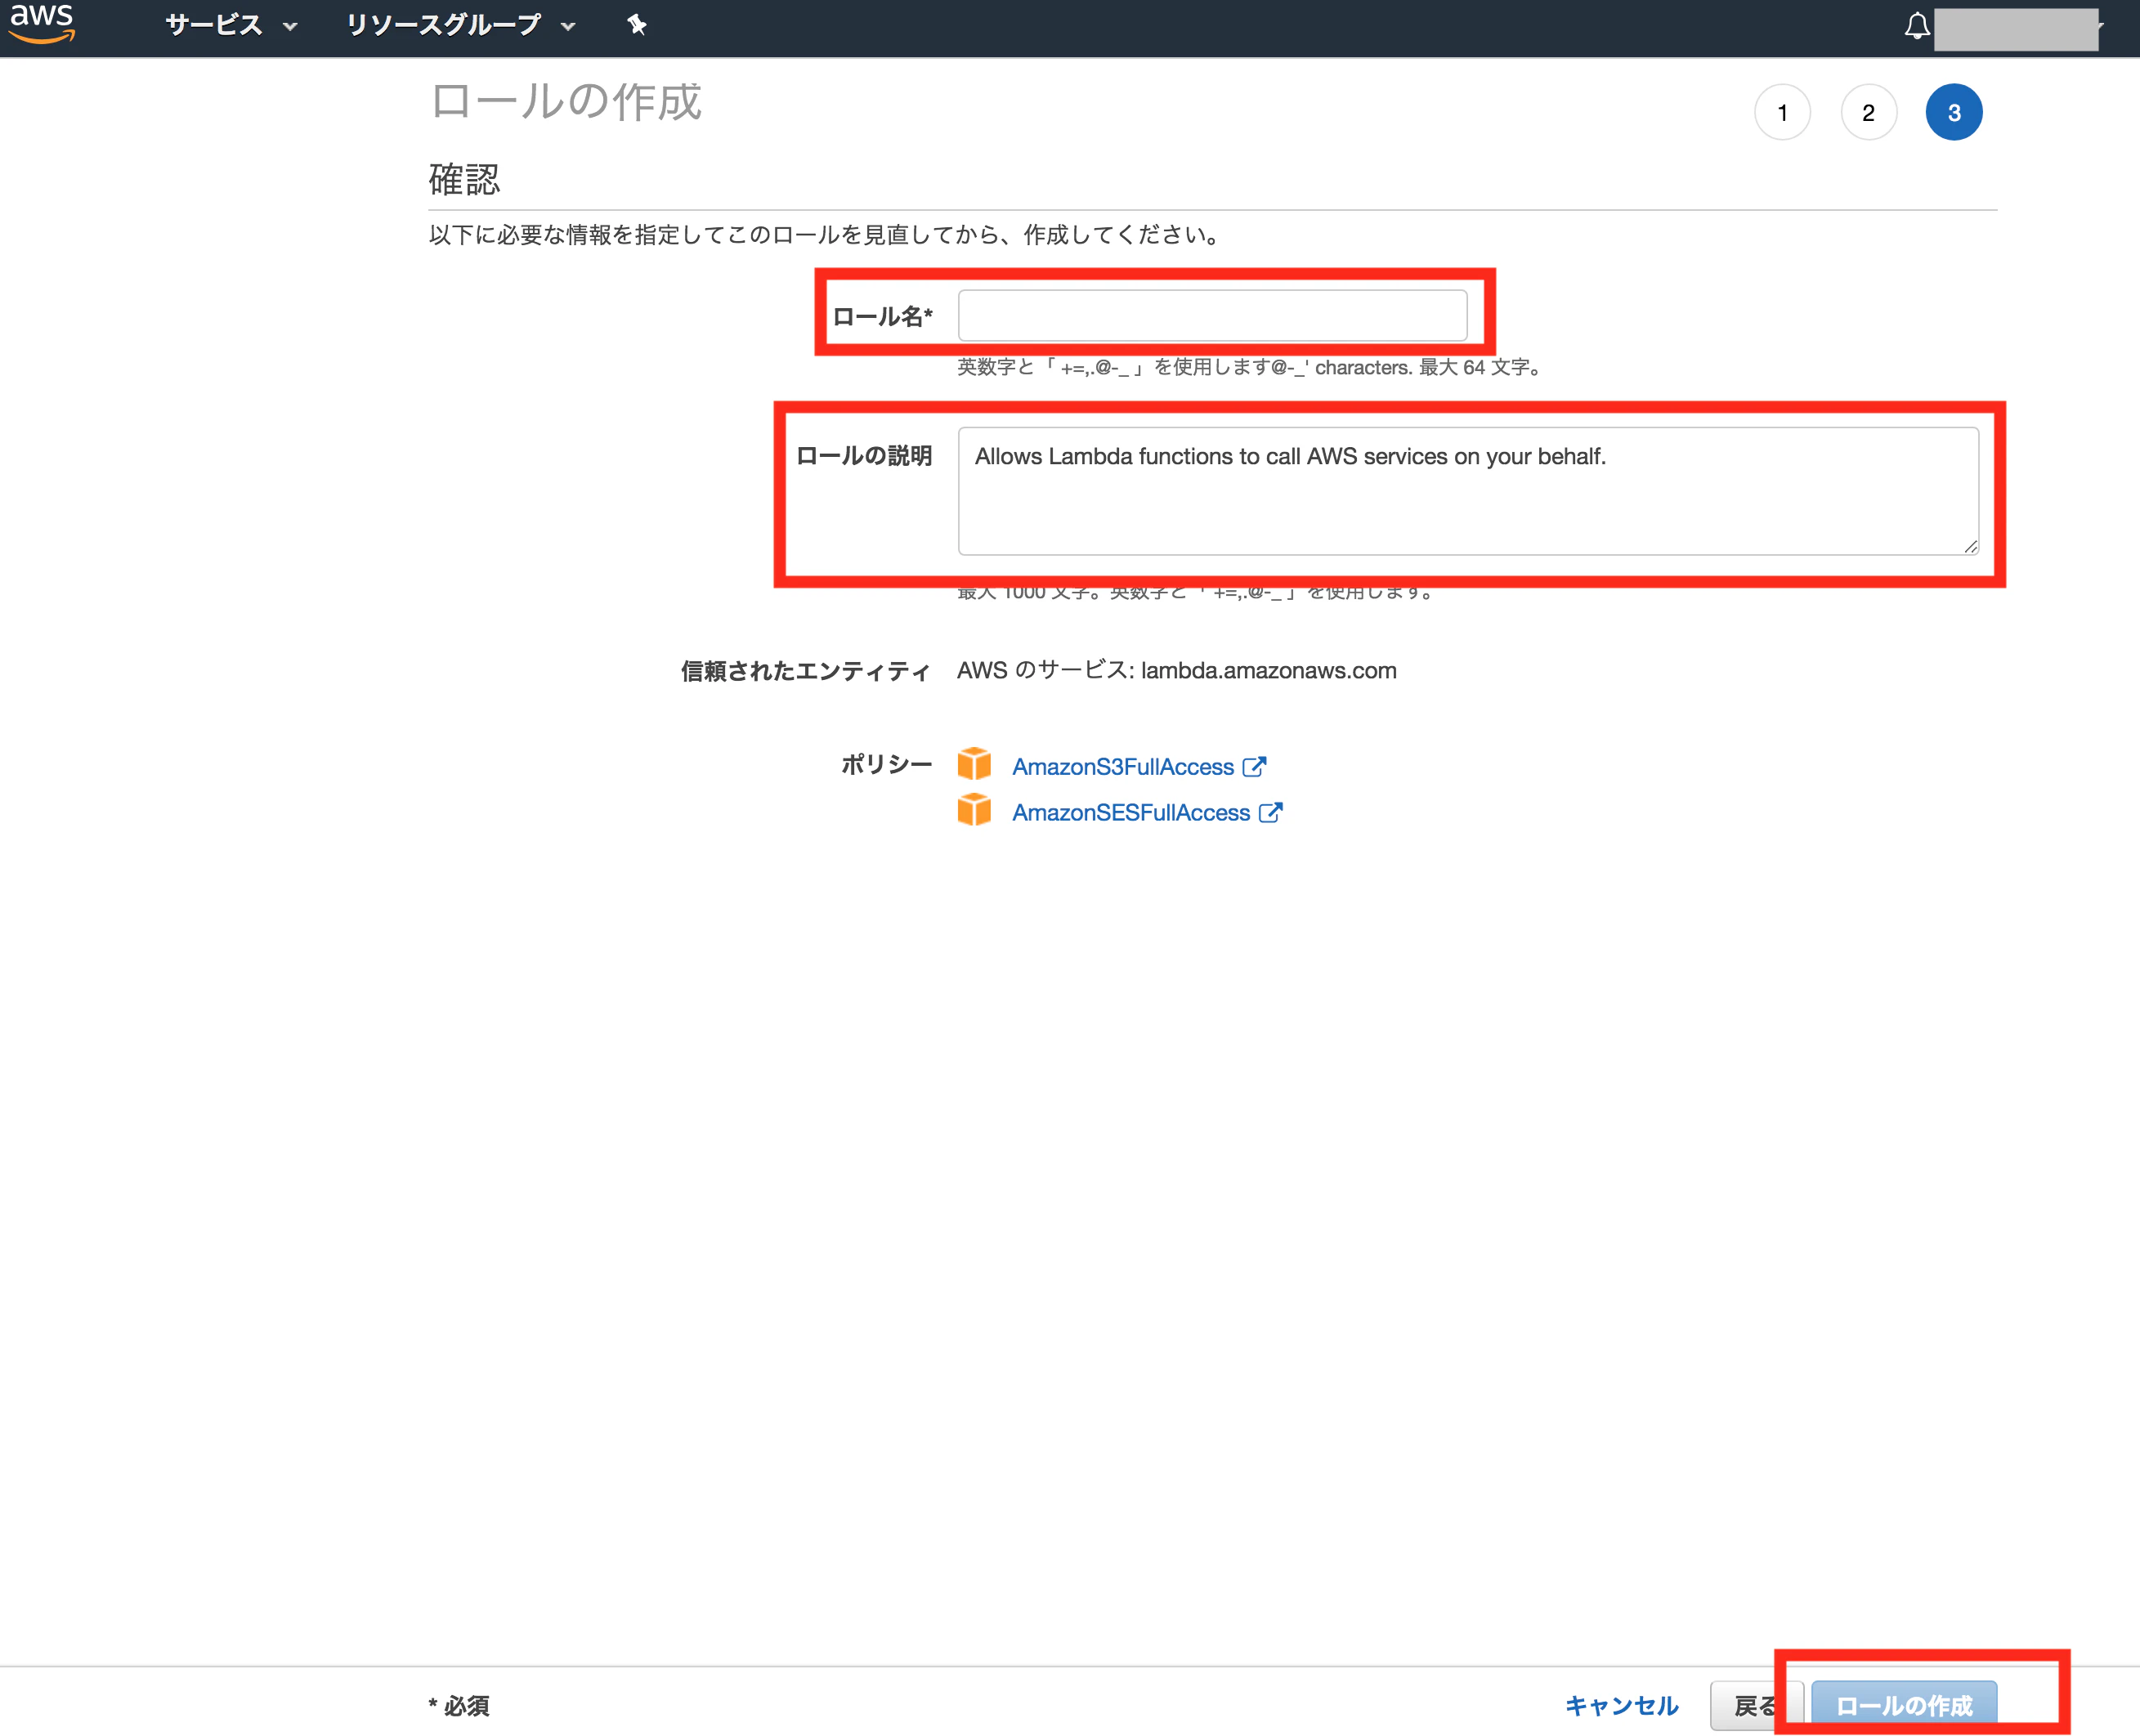Click the 戻る button
This screenshot has height=1736, width=2140.
point(1756,1706)
